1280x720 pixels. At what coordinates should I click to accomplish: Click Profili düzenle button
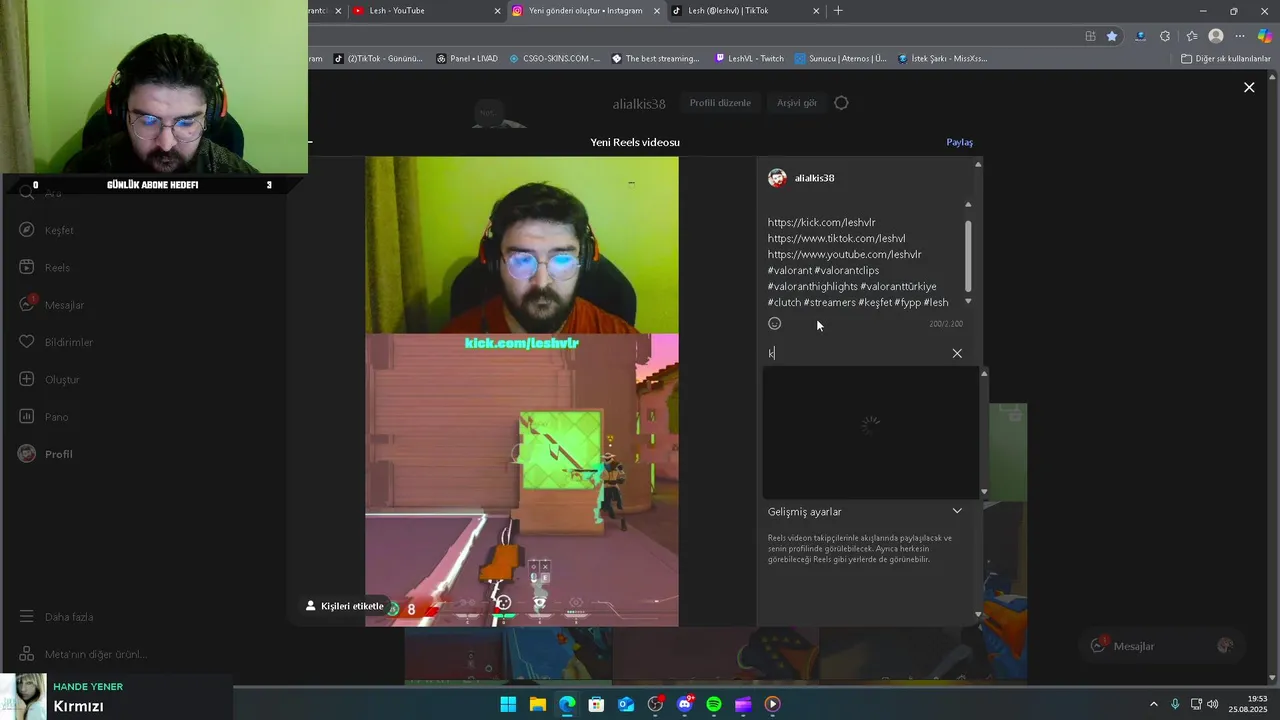(x=720, y=103)
